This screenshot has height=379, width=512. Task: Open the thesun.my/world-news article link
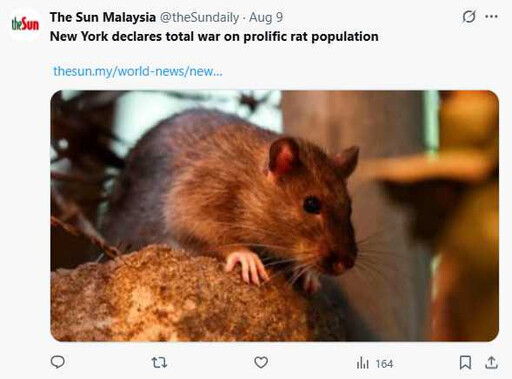pos(138,71)
